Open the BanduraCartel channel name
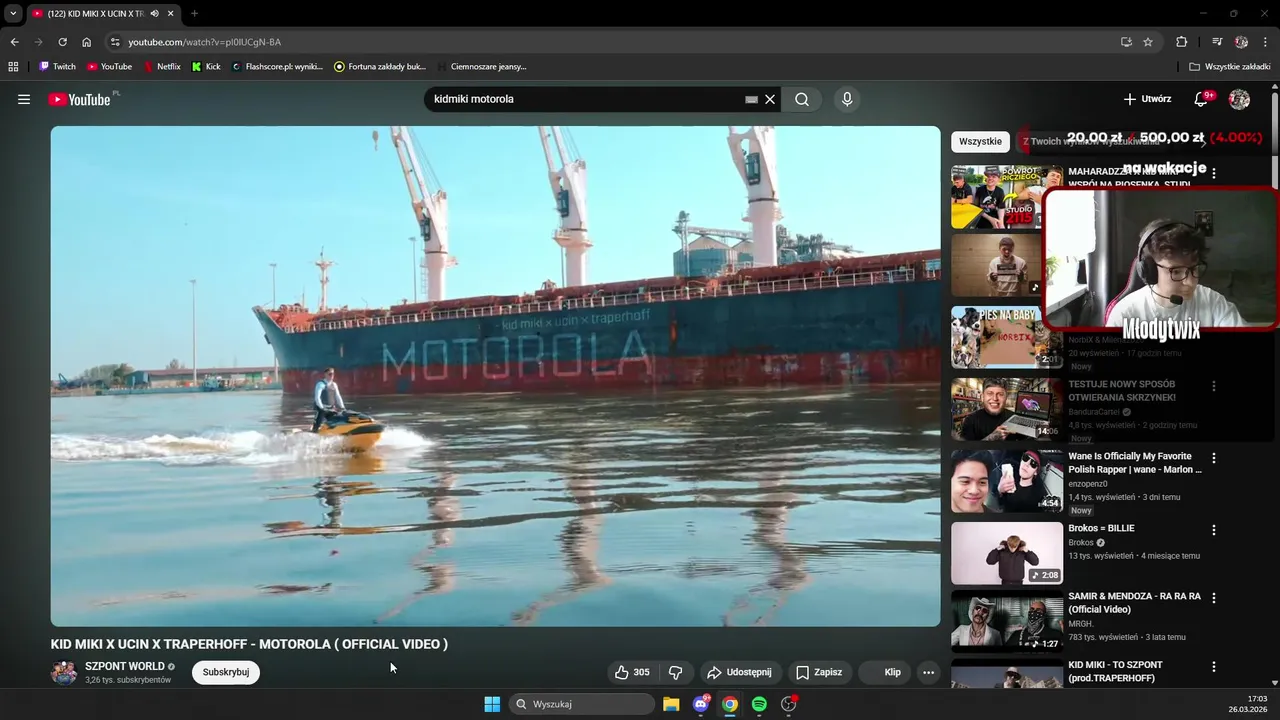The width and height of the screenshot is (1280, 720). coord(1094,411)
